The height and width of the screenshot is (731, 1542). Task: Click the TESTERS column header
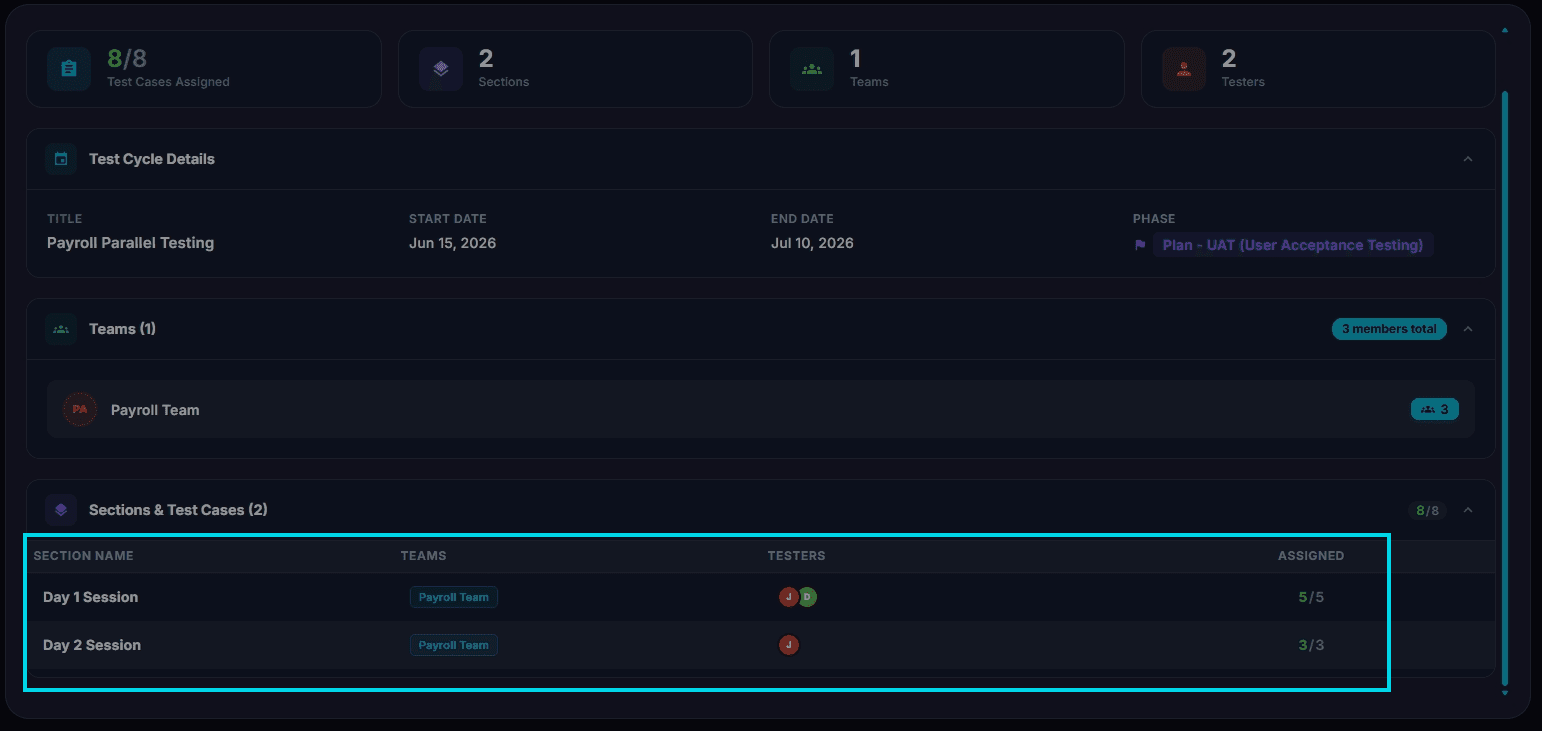(x=796, y=556)
